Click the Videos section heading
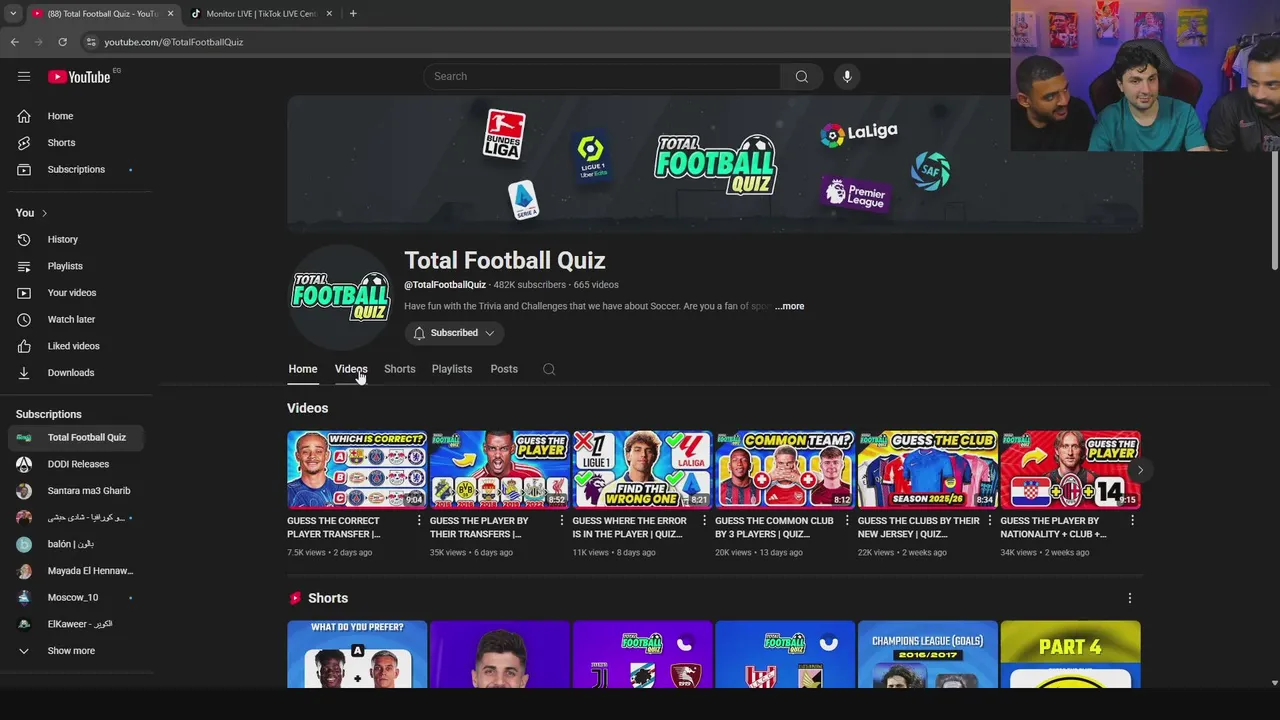1280x720 pixels. 307,408
